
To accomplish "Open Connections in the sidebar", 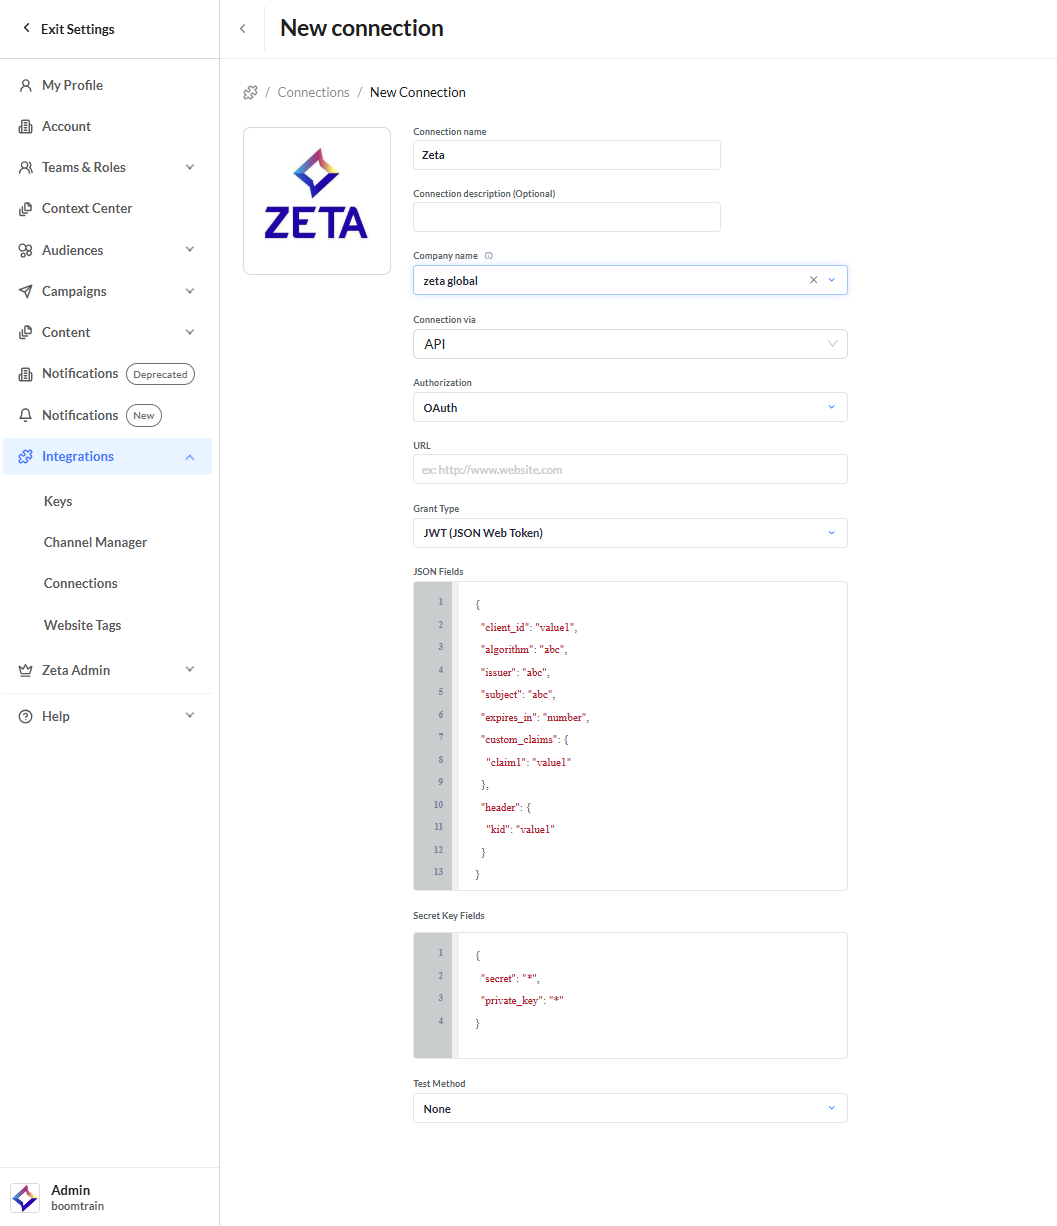I will click(80, 583).
